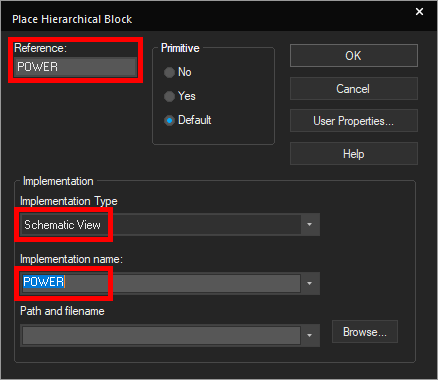This screenshot has height=380, width=438.
Task: Click the Schematic View type box
Action: click(x=161, y=225)
